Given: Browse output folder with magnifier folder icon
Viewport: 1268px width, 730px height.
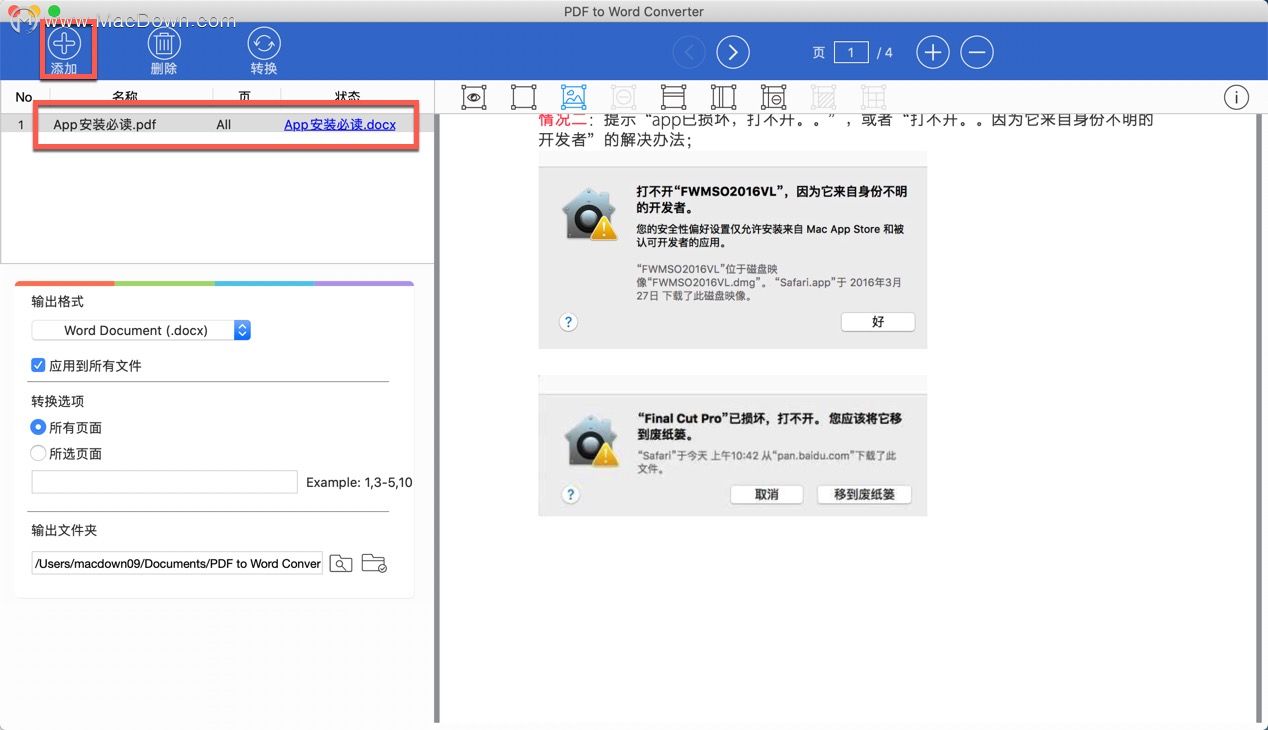Looking at the screenshot, I should pos(341,563).
